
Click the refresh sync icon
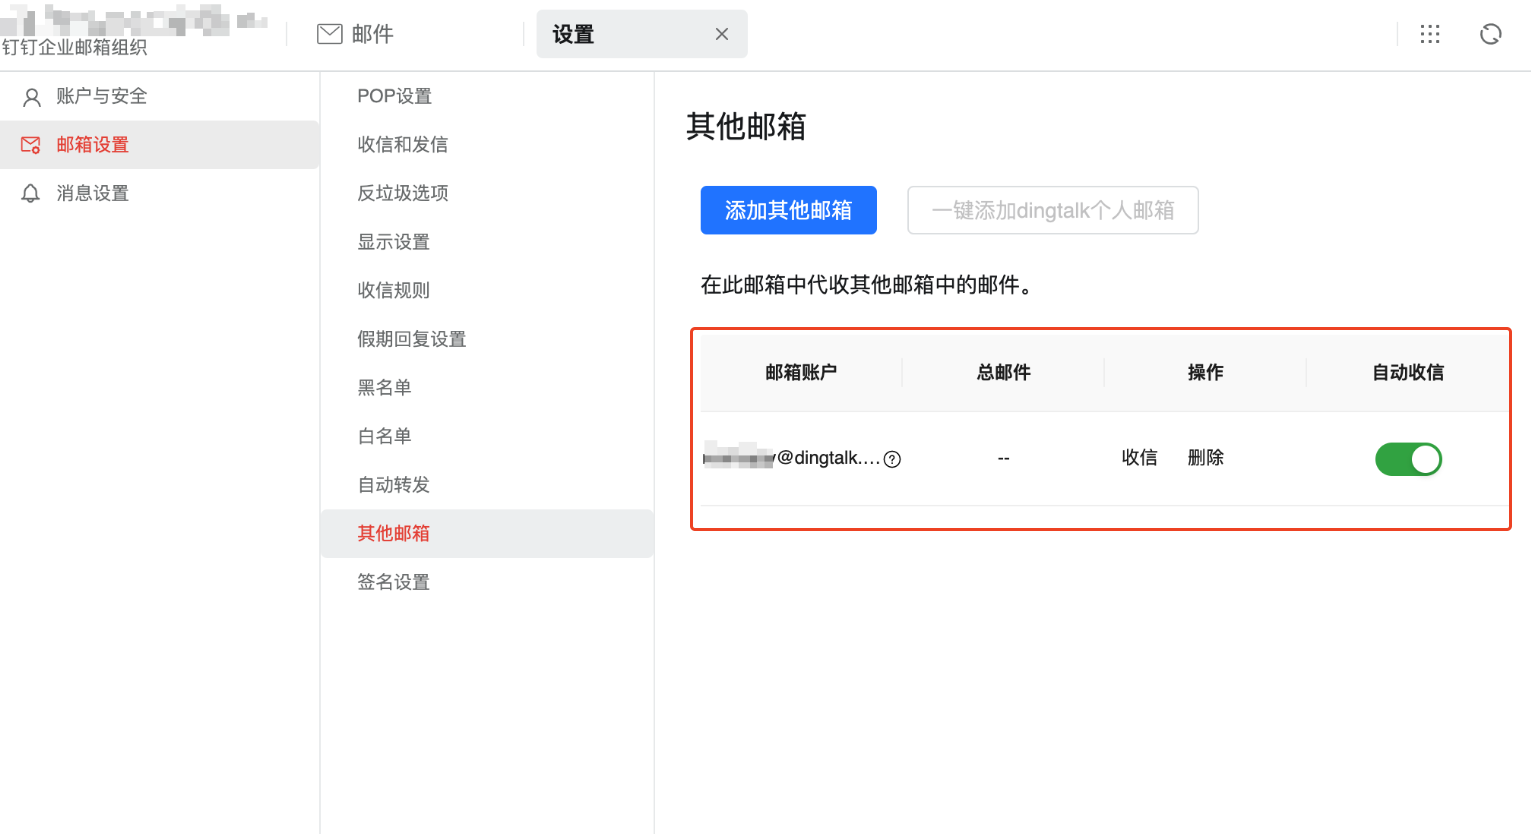tap(1490, 34)
